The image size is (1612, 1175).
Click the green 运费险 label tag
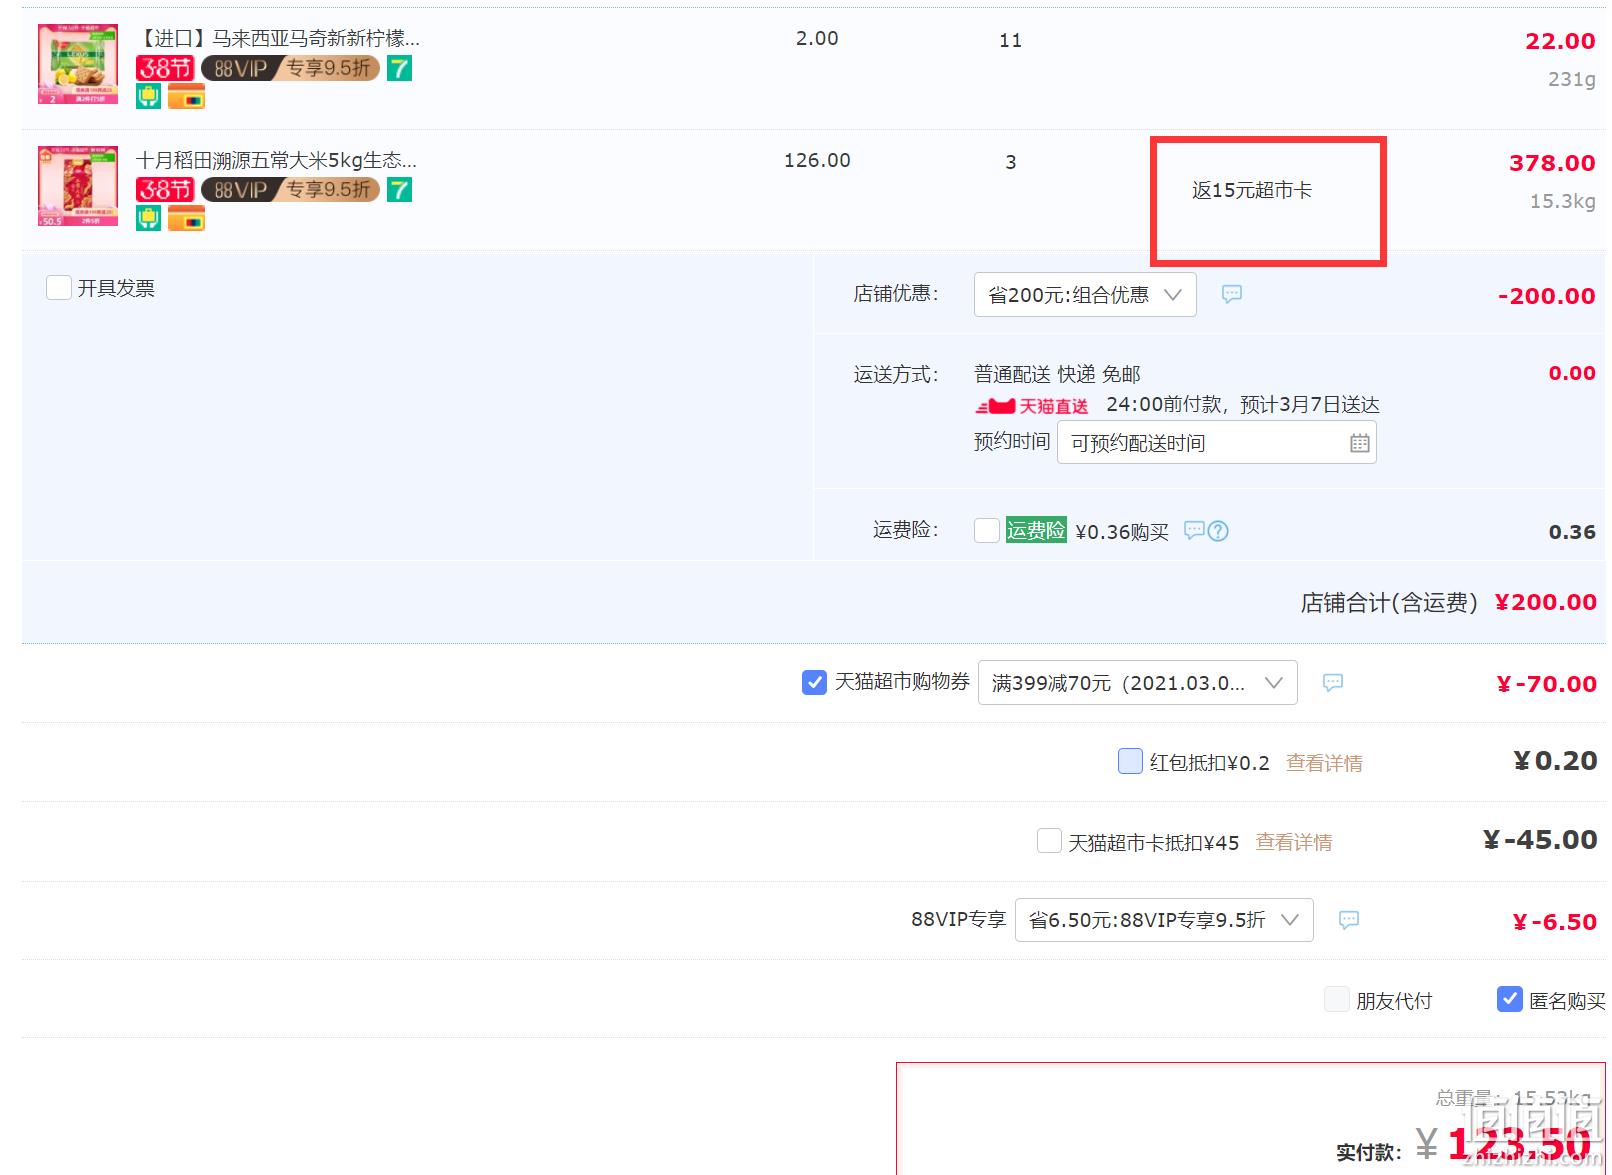[x=1036, y=530]
